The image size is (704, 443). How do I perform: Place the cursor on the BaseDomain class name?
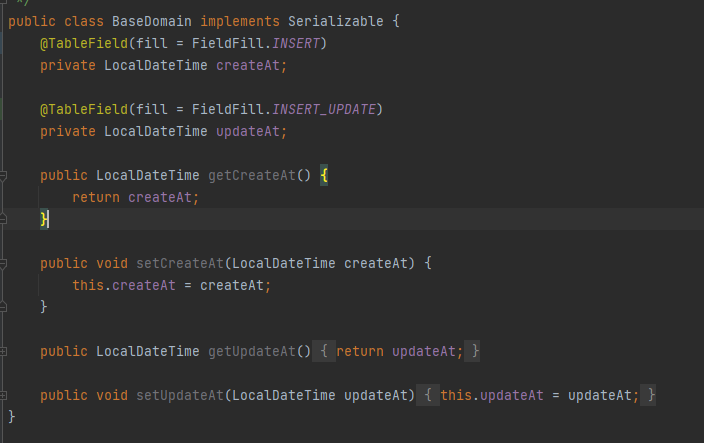152,21
